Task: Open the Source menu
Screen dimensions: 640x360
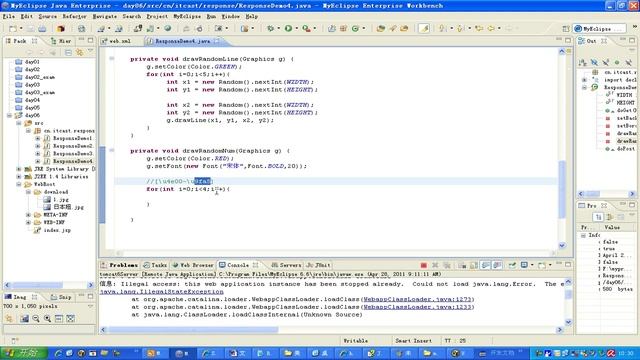Action: (48, 16)
